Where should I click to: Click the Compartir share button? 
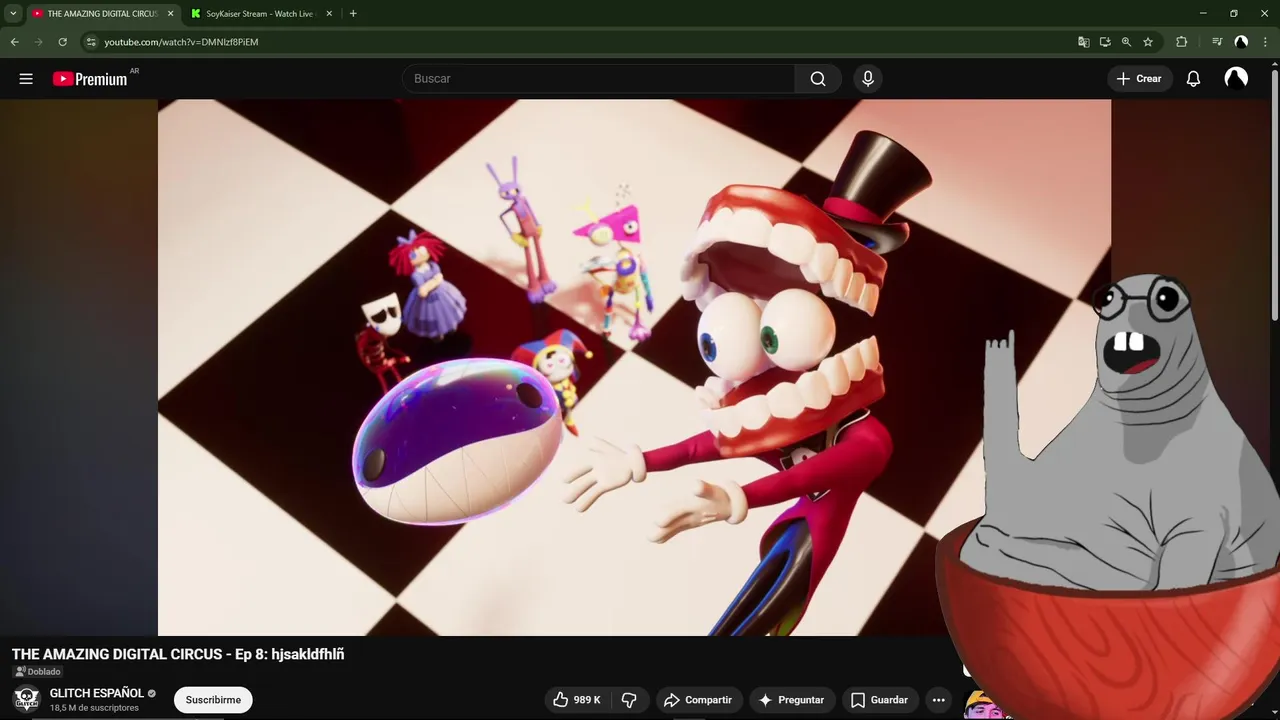(x=698, y=700)
